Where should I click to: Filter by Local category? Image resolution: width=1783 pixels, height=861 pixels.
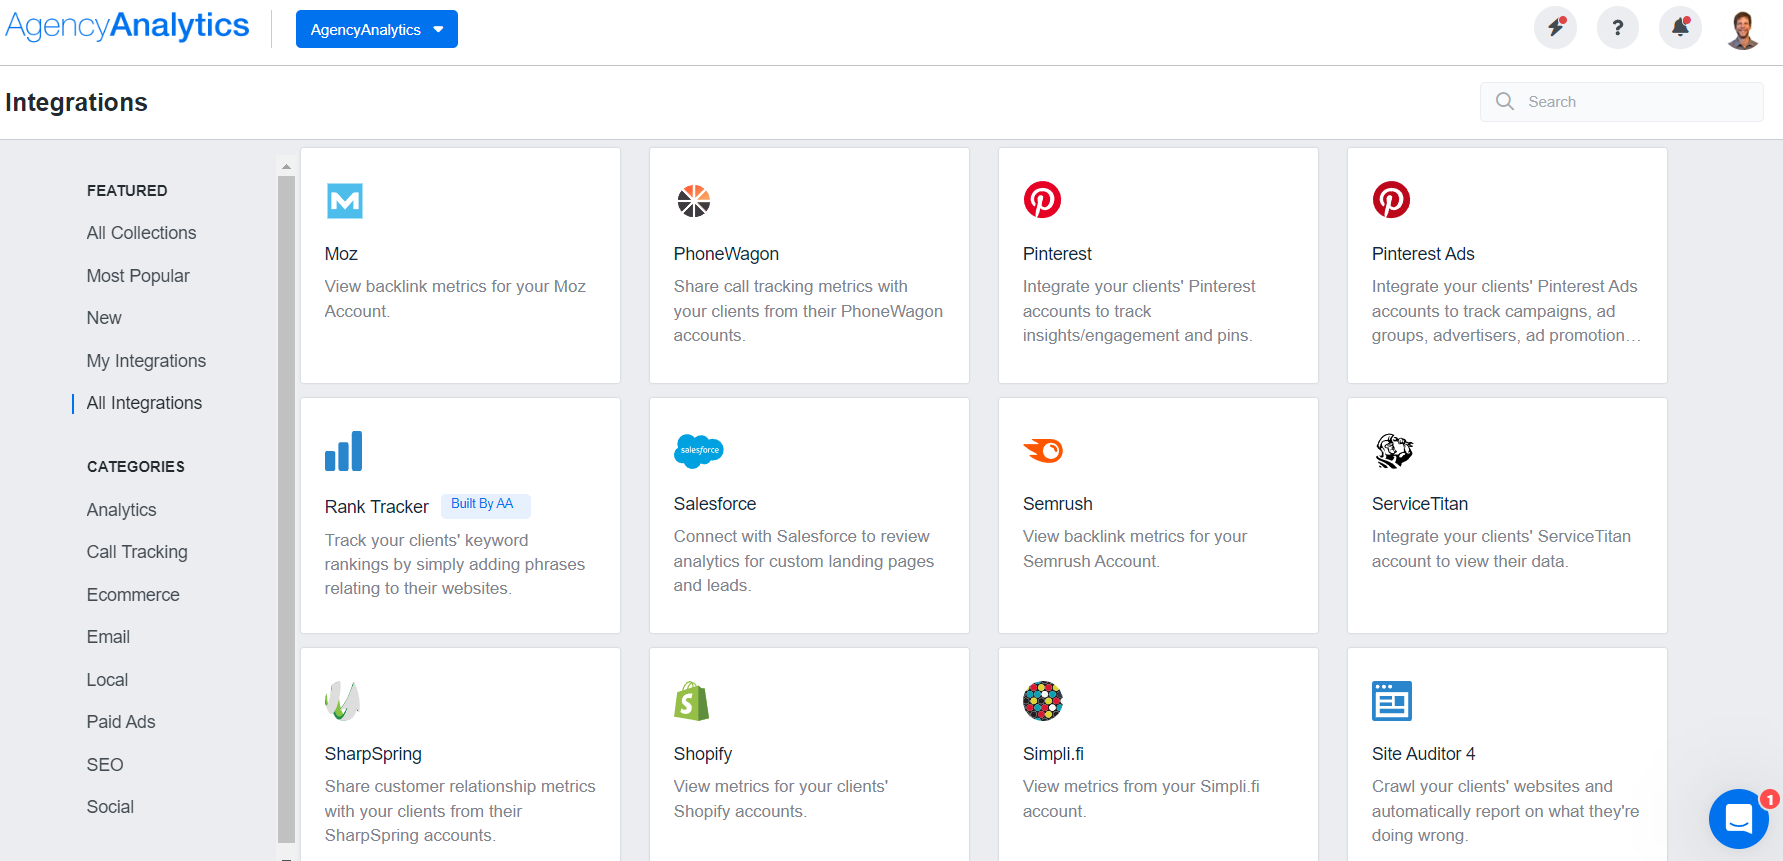click(x=107, y=680)
